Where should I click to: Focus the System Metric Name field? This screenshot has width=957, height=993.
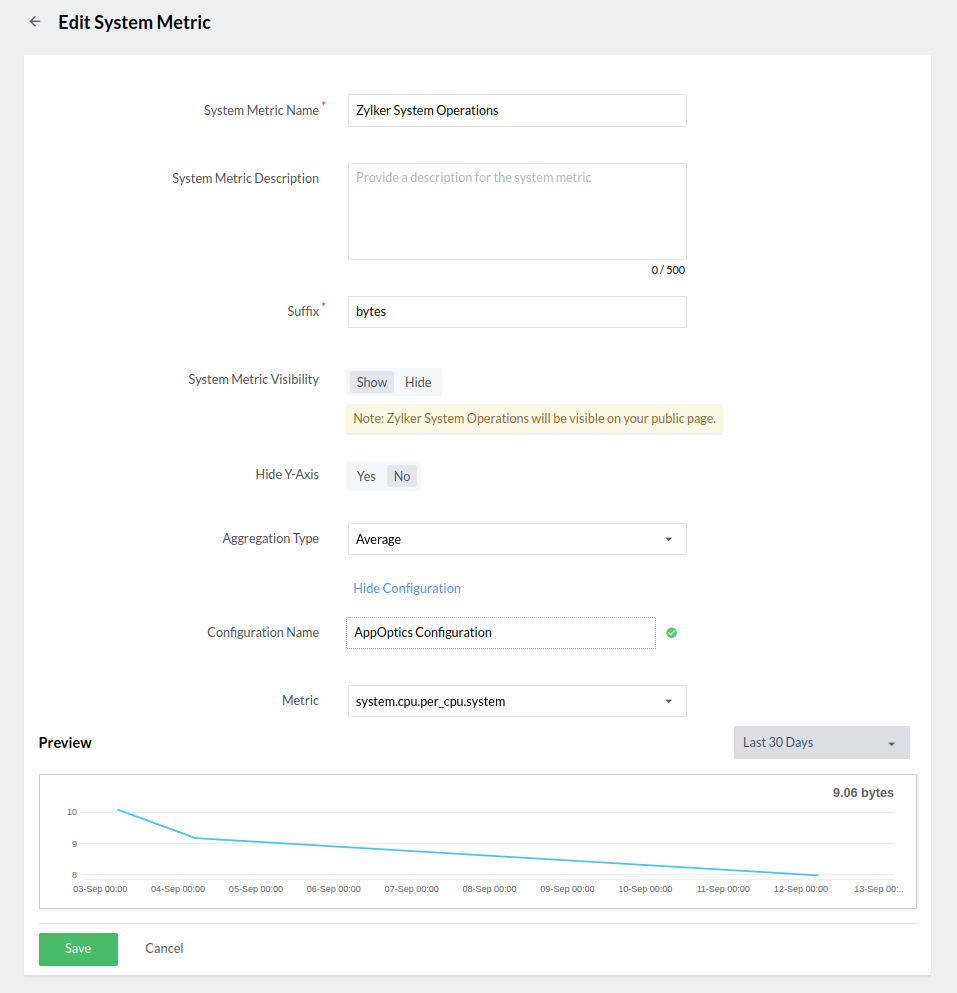516,111
